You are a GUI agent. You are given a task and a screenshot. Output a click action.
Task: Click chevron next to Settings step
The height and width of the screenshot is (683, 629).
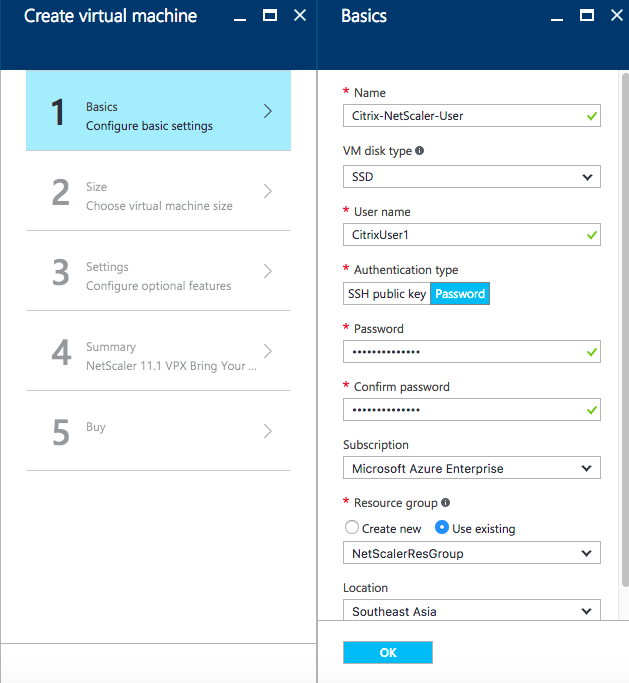(268, 271)
